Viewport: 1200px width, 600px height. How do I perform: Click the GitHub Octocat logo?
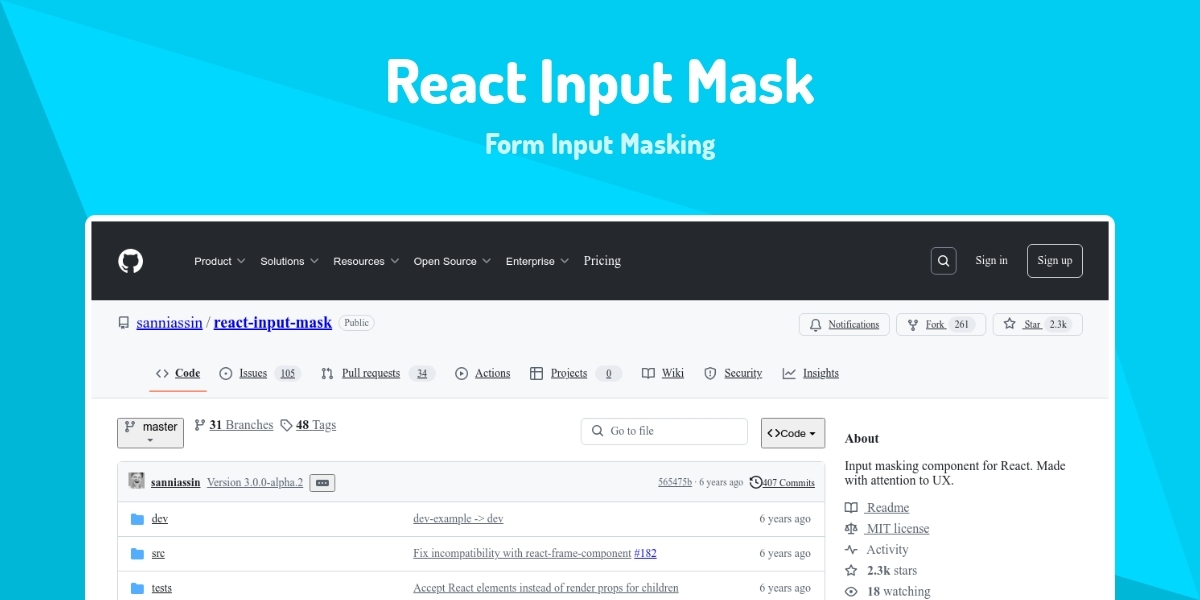coord(131,261)
